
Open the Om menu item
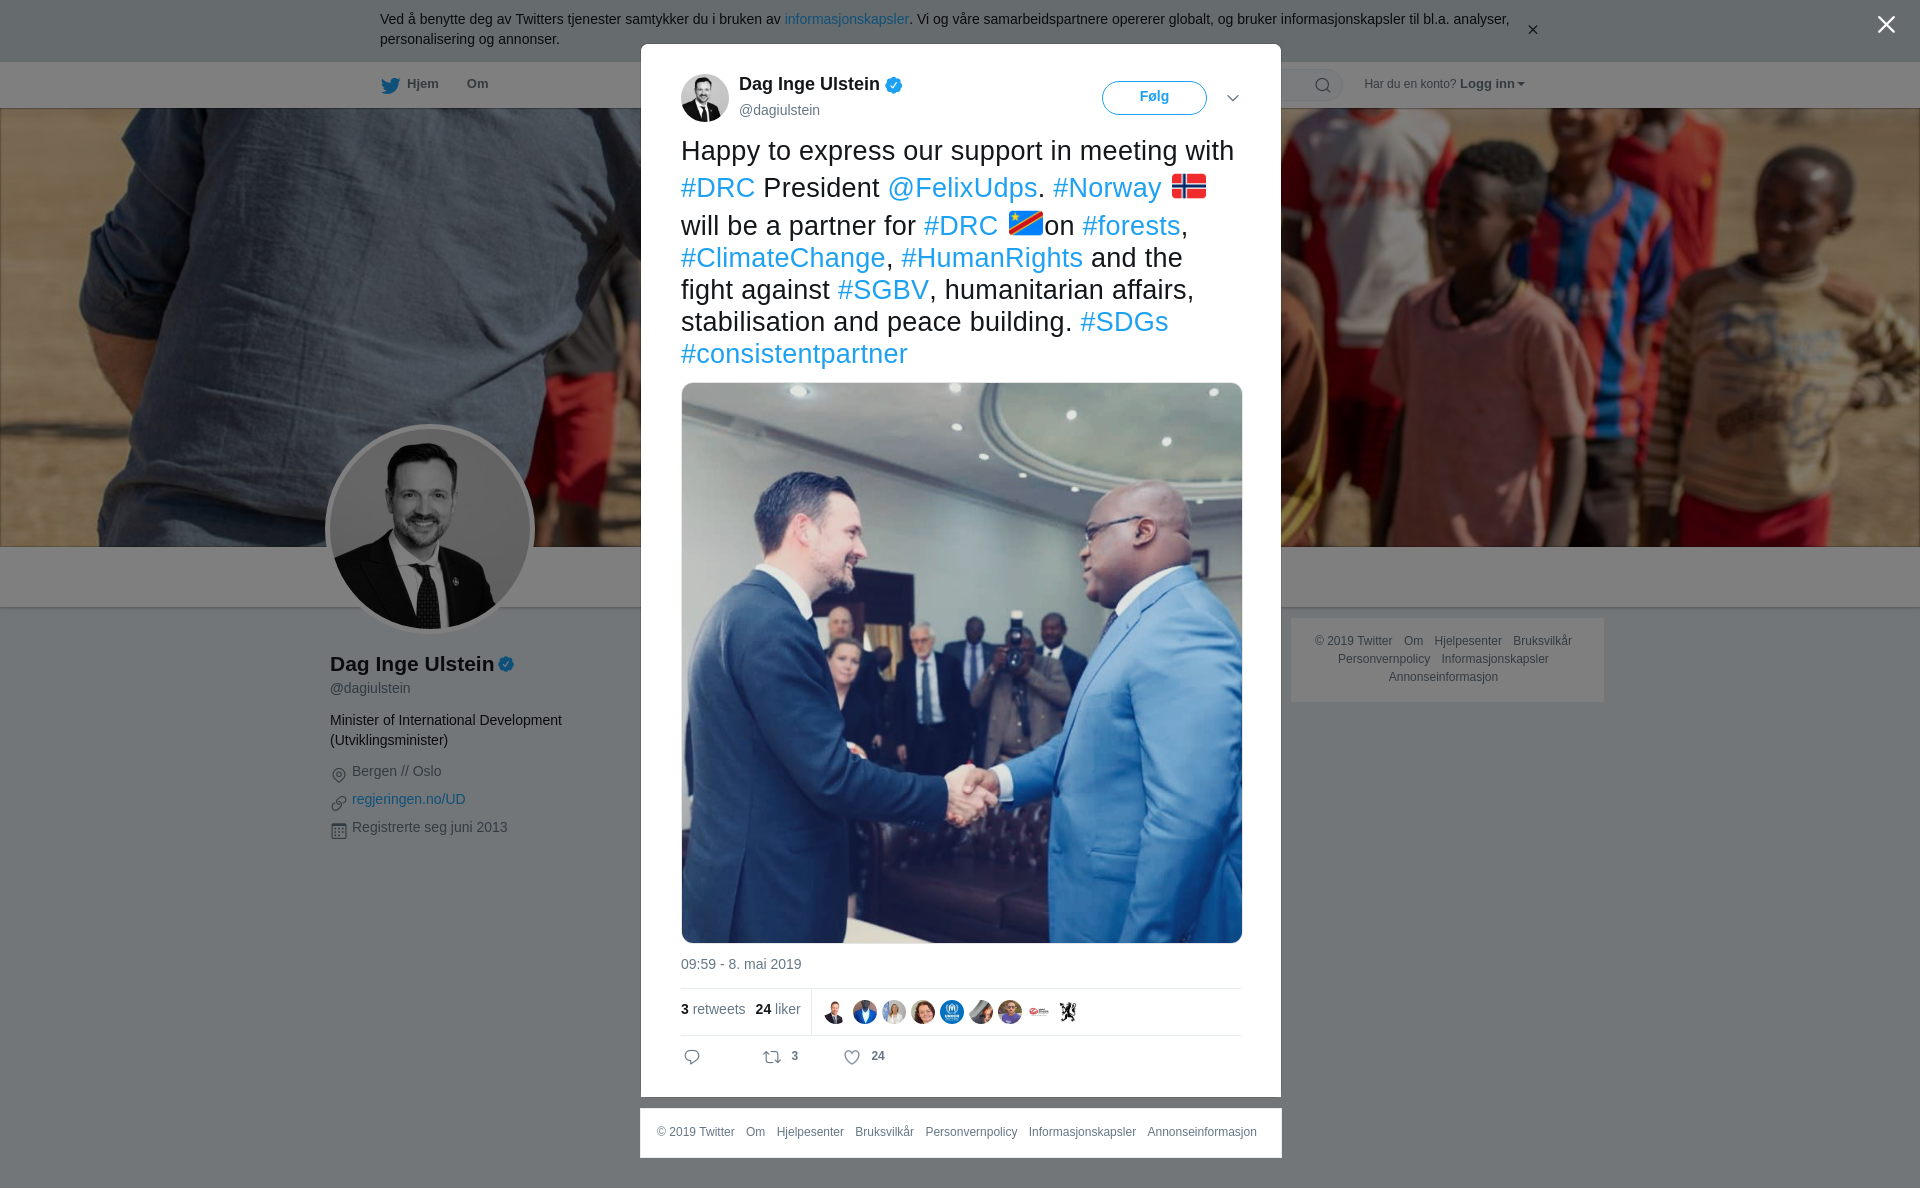tap(478, 84)
